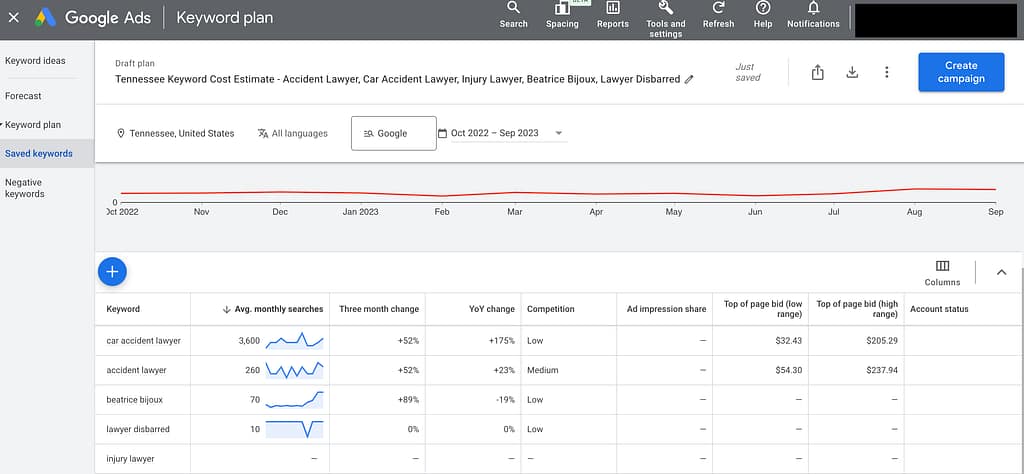Click the car accident lawyer trend sparkline
This screenshot has height=474, width=1024.
(294, 340)
